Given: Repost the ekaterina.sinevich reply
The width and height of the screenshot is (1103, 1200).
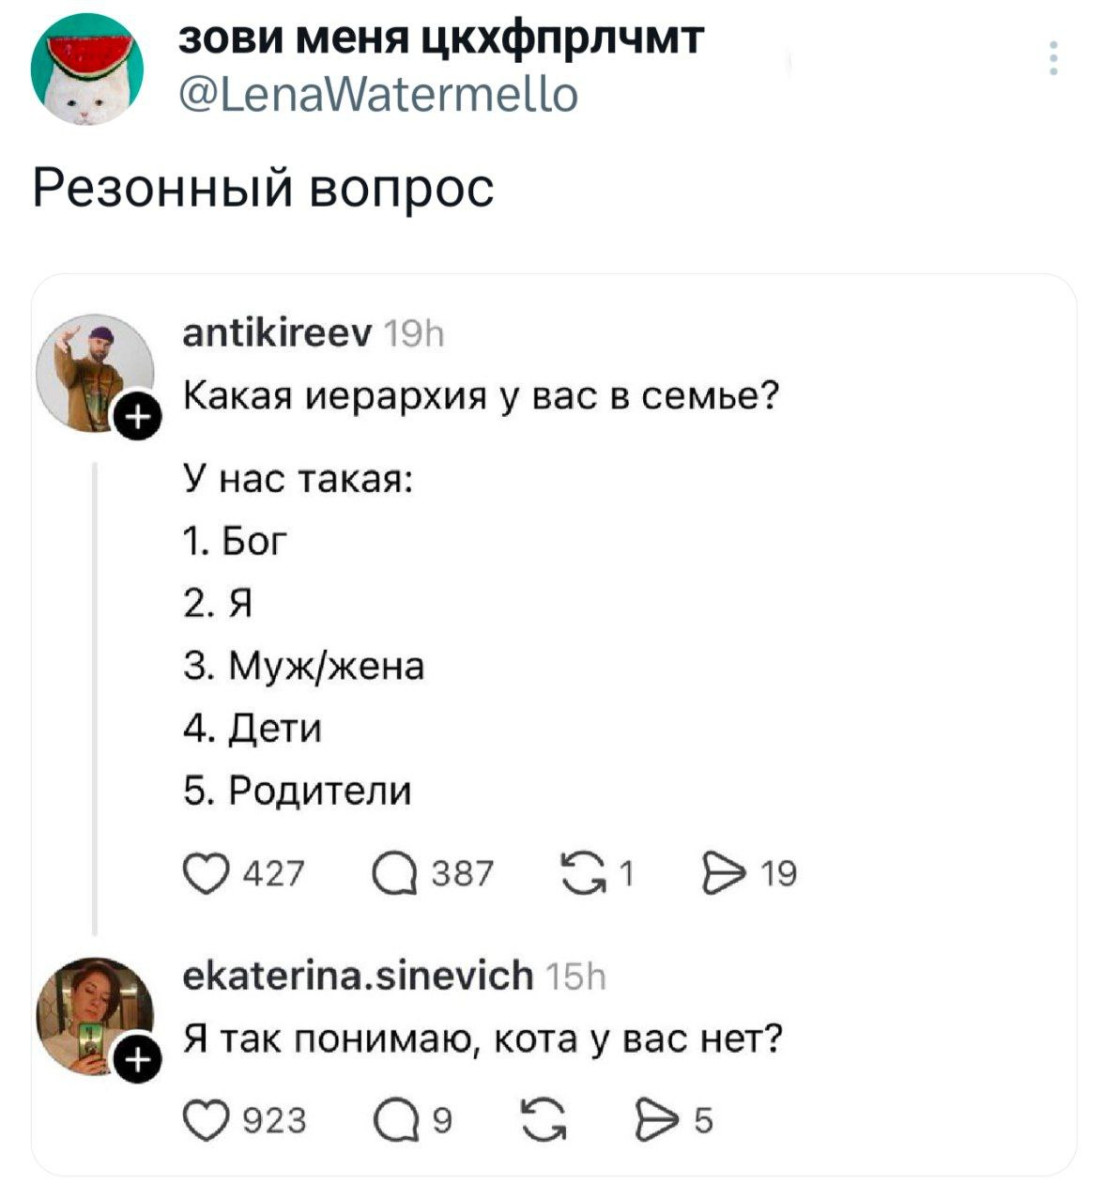Looking at the screenshot, I should (x=543, y=1119).
